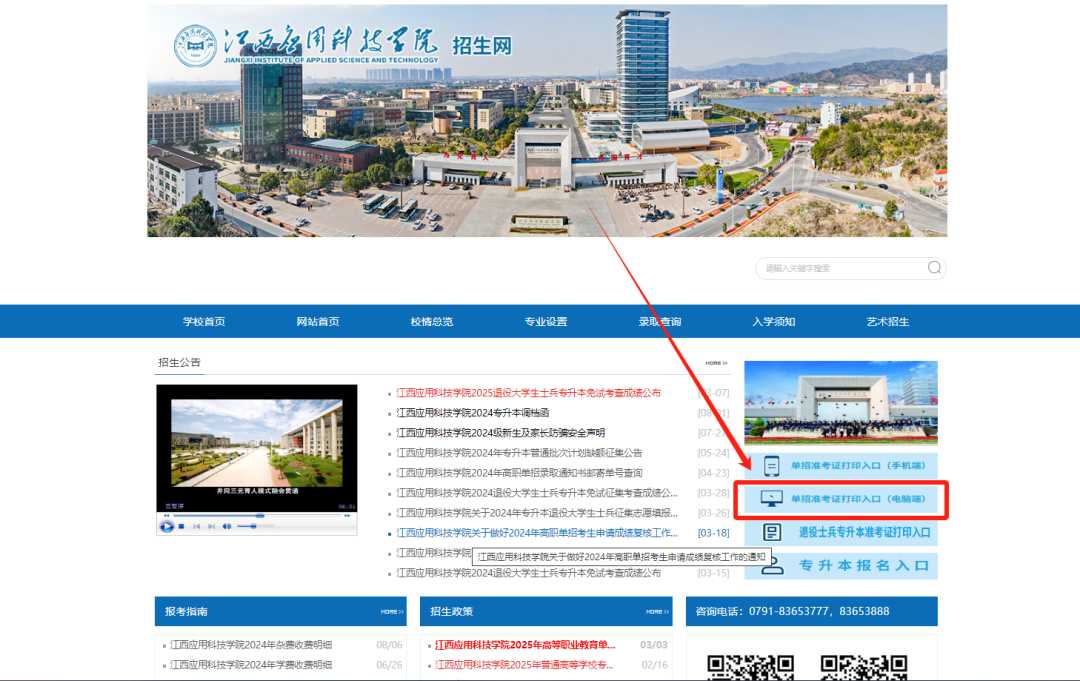Adjust the video volume slider

tap(255, 526)
